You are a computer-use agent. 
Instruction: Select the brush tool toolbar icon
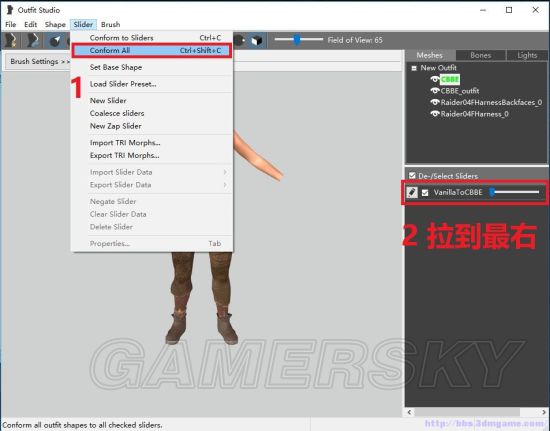(55, 41)
